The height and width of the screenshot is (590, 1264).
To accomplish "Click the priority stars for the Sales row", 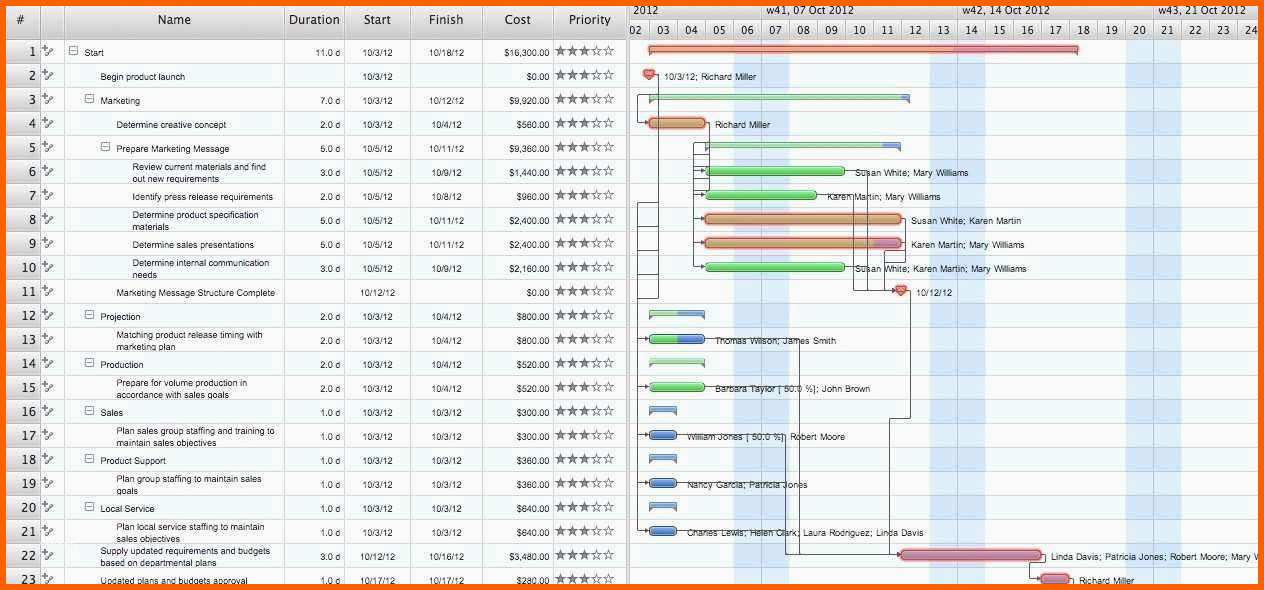I will [x=585, y=411].
